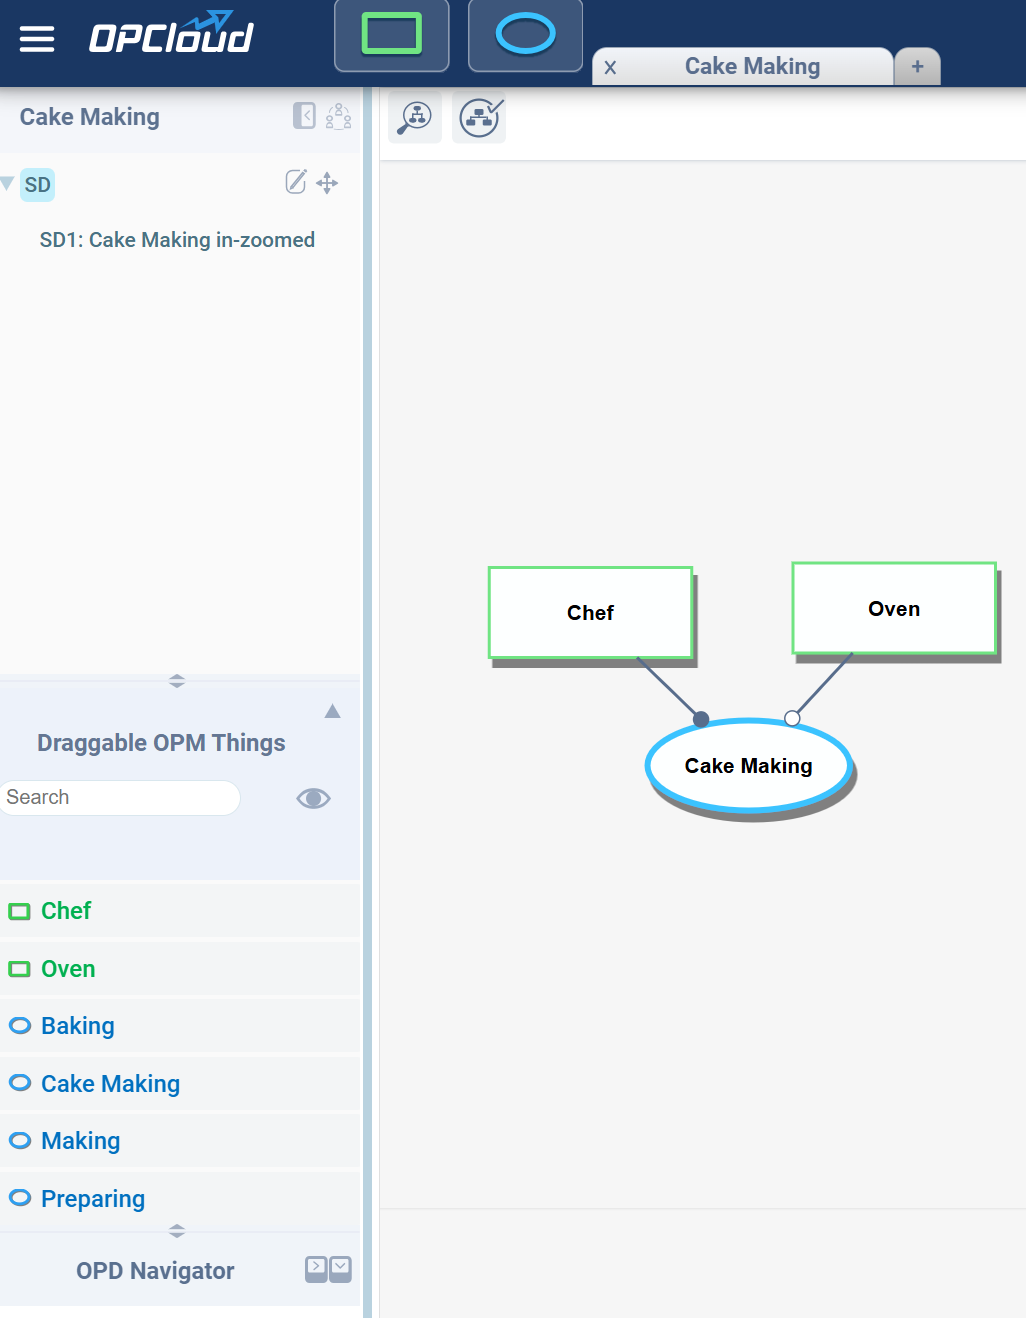Open SD1: Cake Making in-zoomed diagram
The width and height of the screenshot is (1026, 1318).
point(177,240)
